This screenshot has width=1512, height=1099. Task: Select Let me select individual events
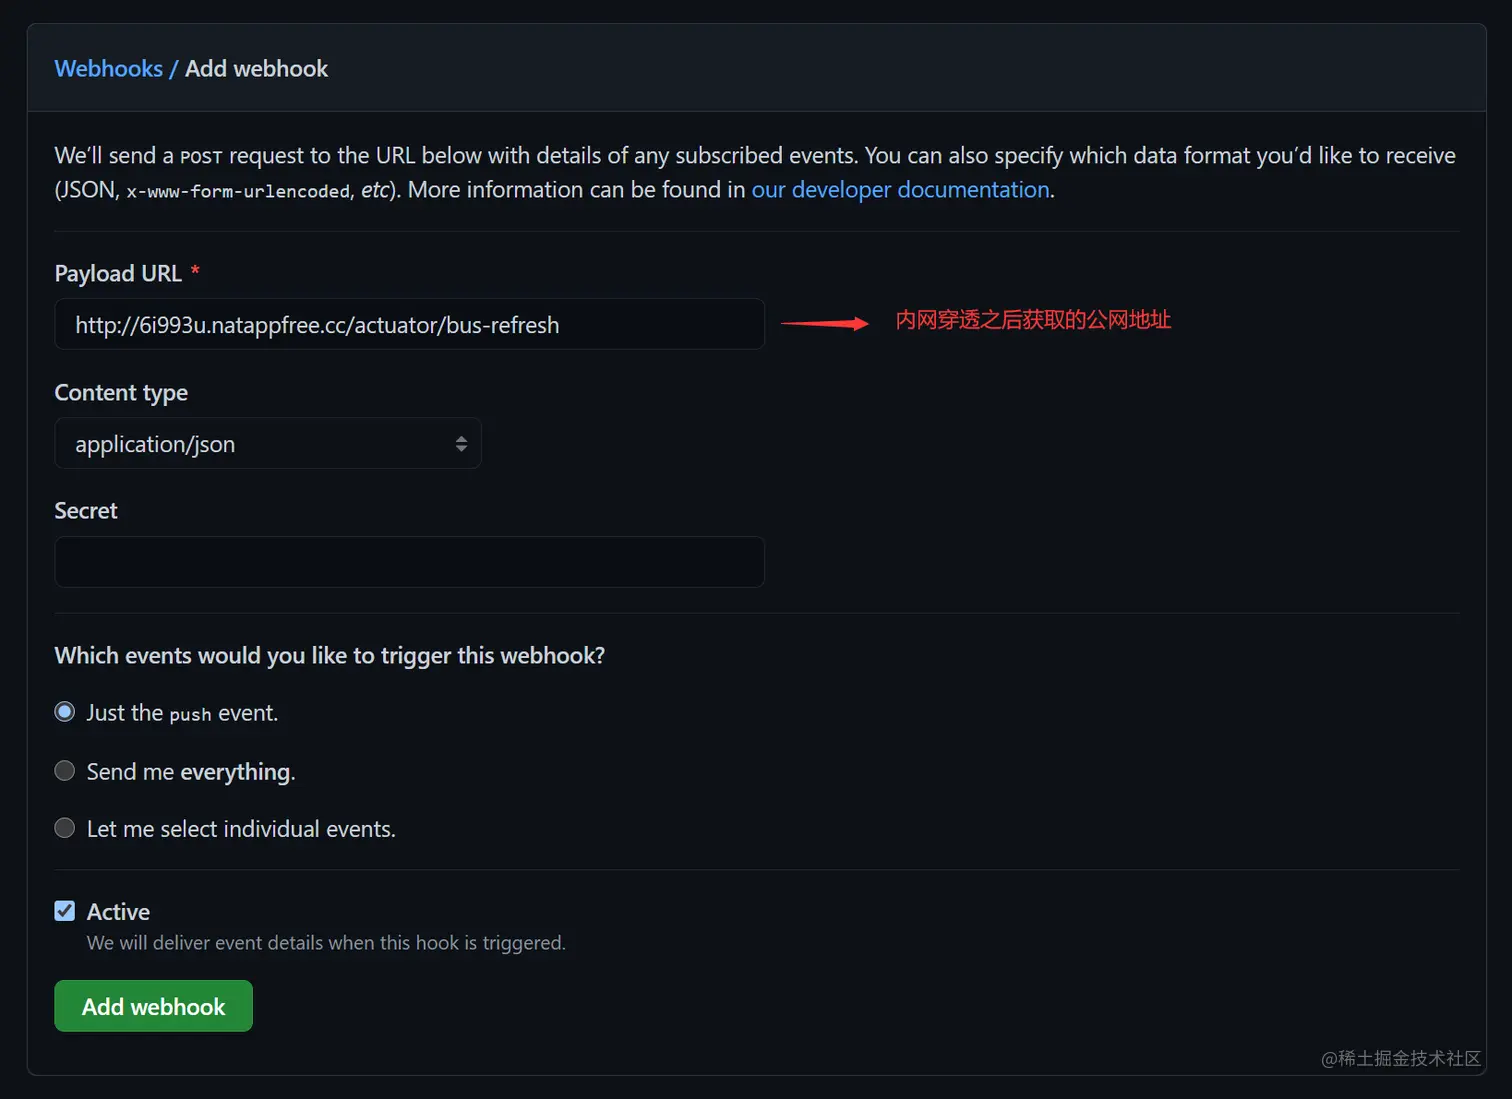click(x=65, y=828)
